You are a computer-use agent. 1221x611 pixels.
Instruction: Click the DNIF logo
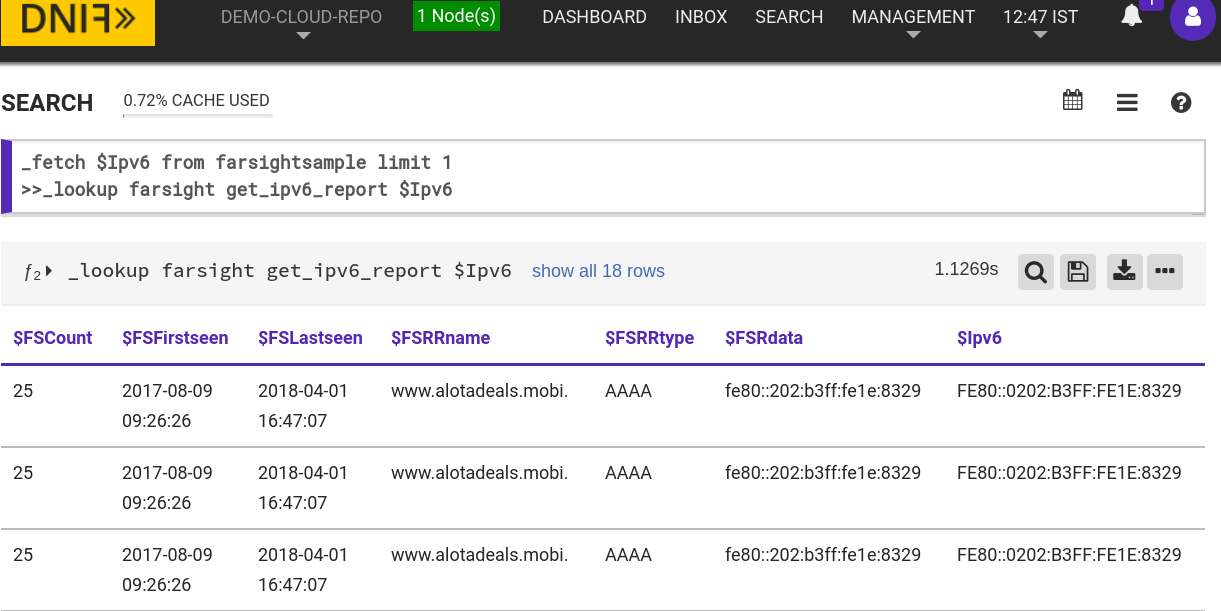tap(77, 22)
